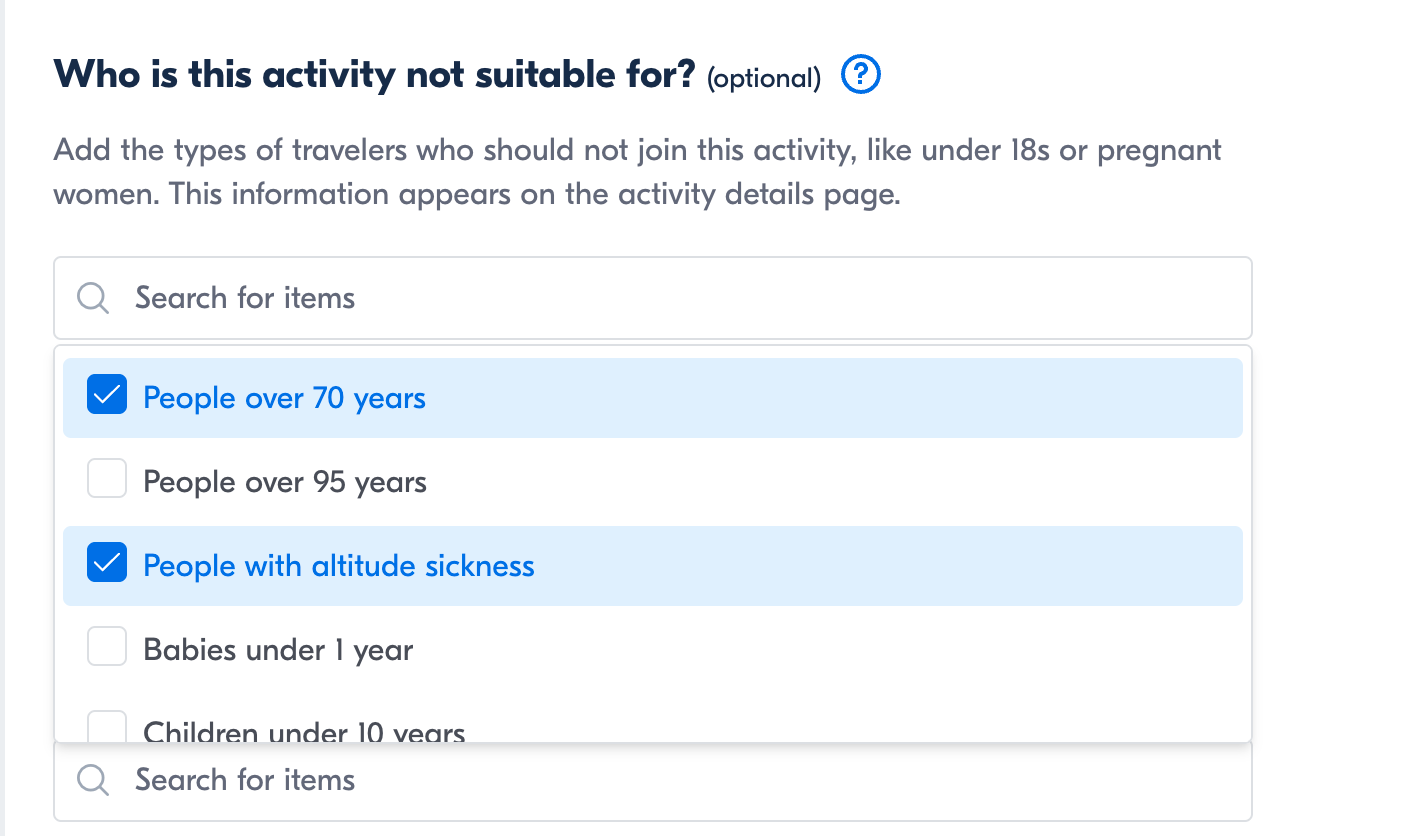1414x836 pixels.
Task: Click the blue question mark help icon
Action: click(x=861, y=75)
